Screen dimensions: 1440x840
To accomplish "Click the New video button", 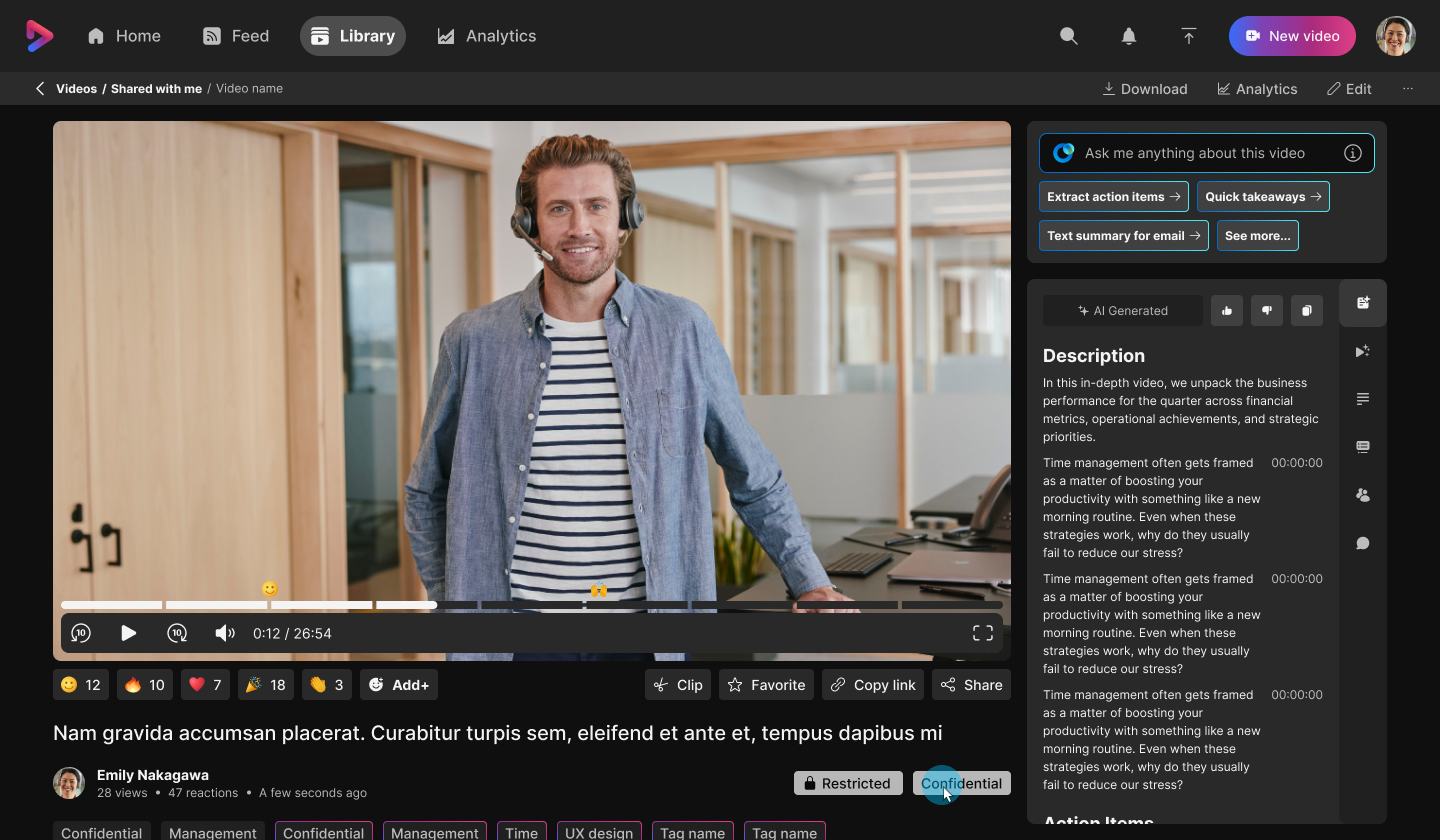I will 1291,36.
